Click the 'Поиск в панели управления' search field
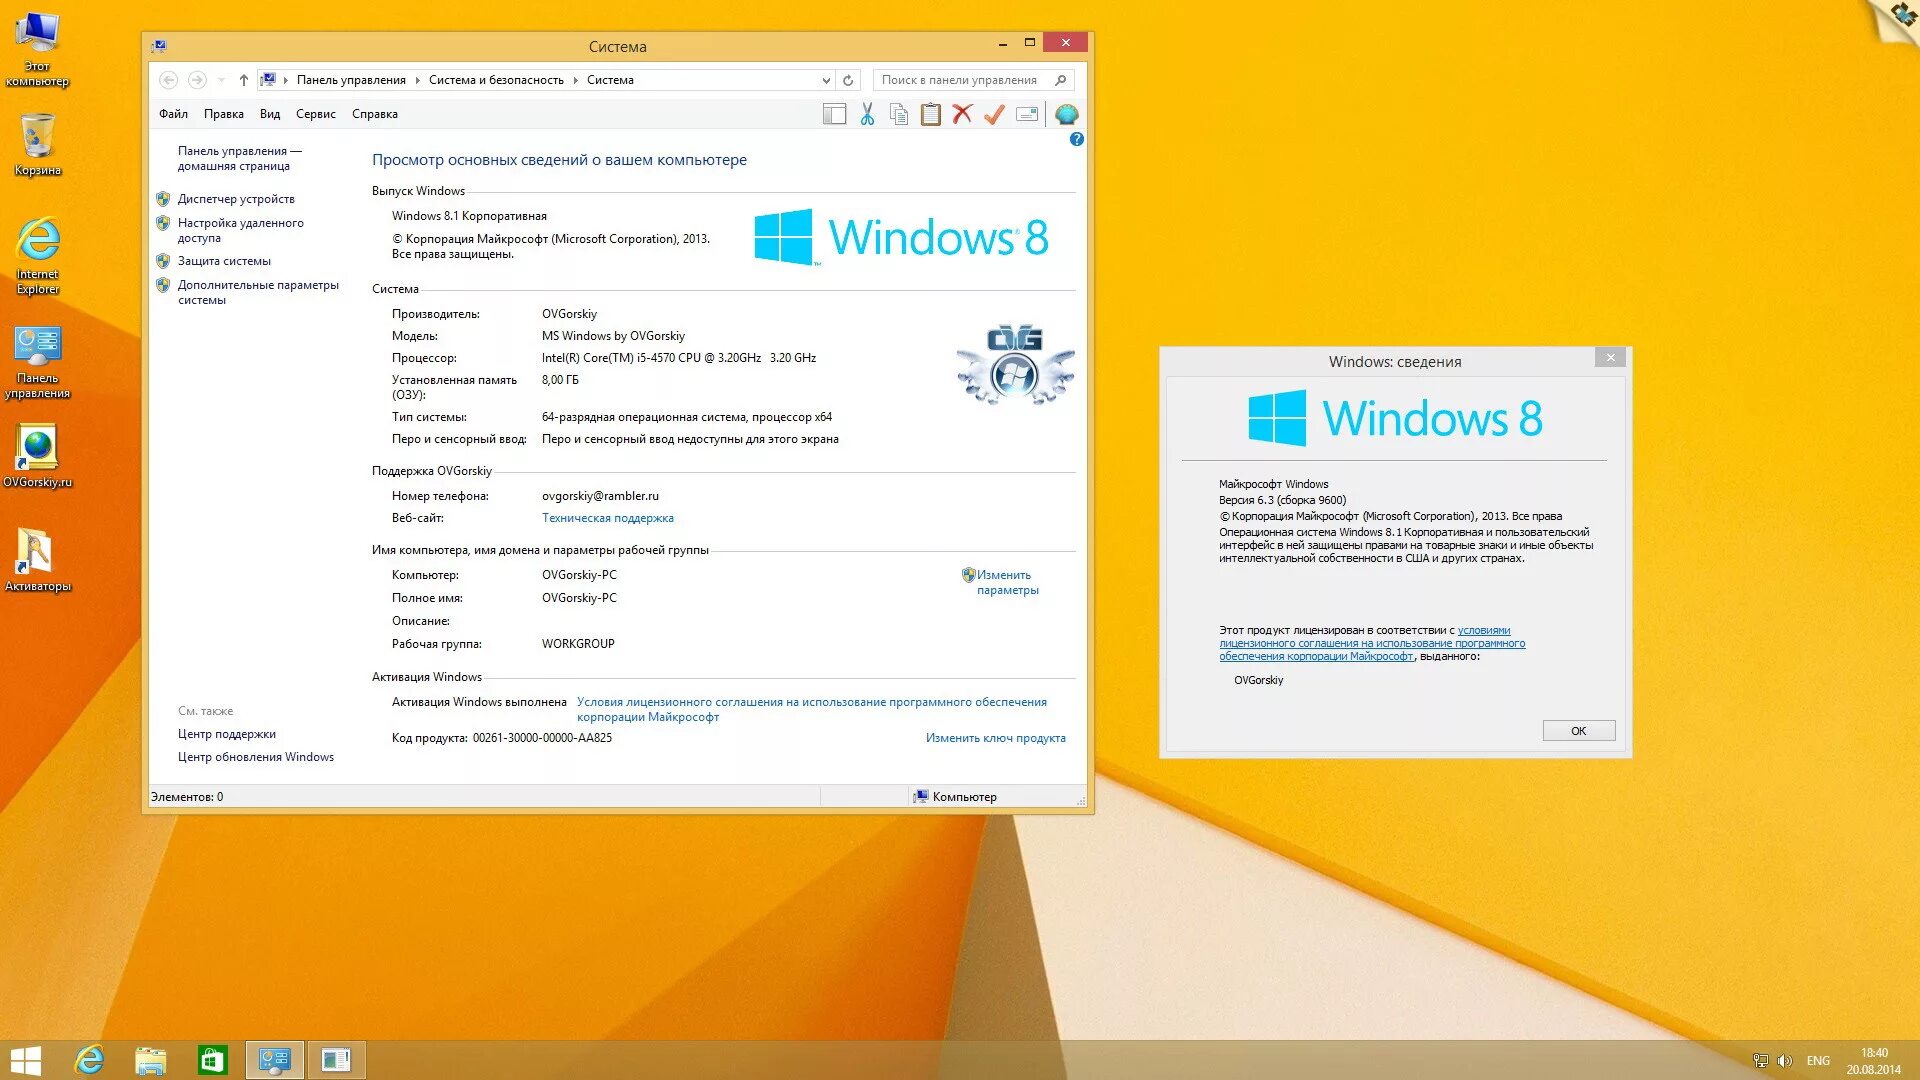1920x1080 pixels. [965, 79]
